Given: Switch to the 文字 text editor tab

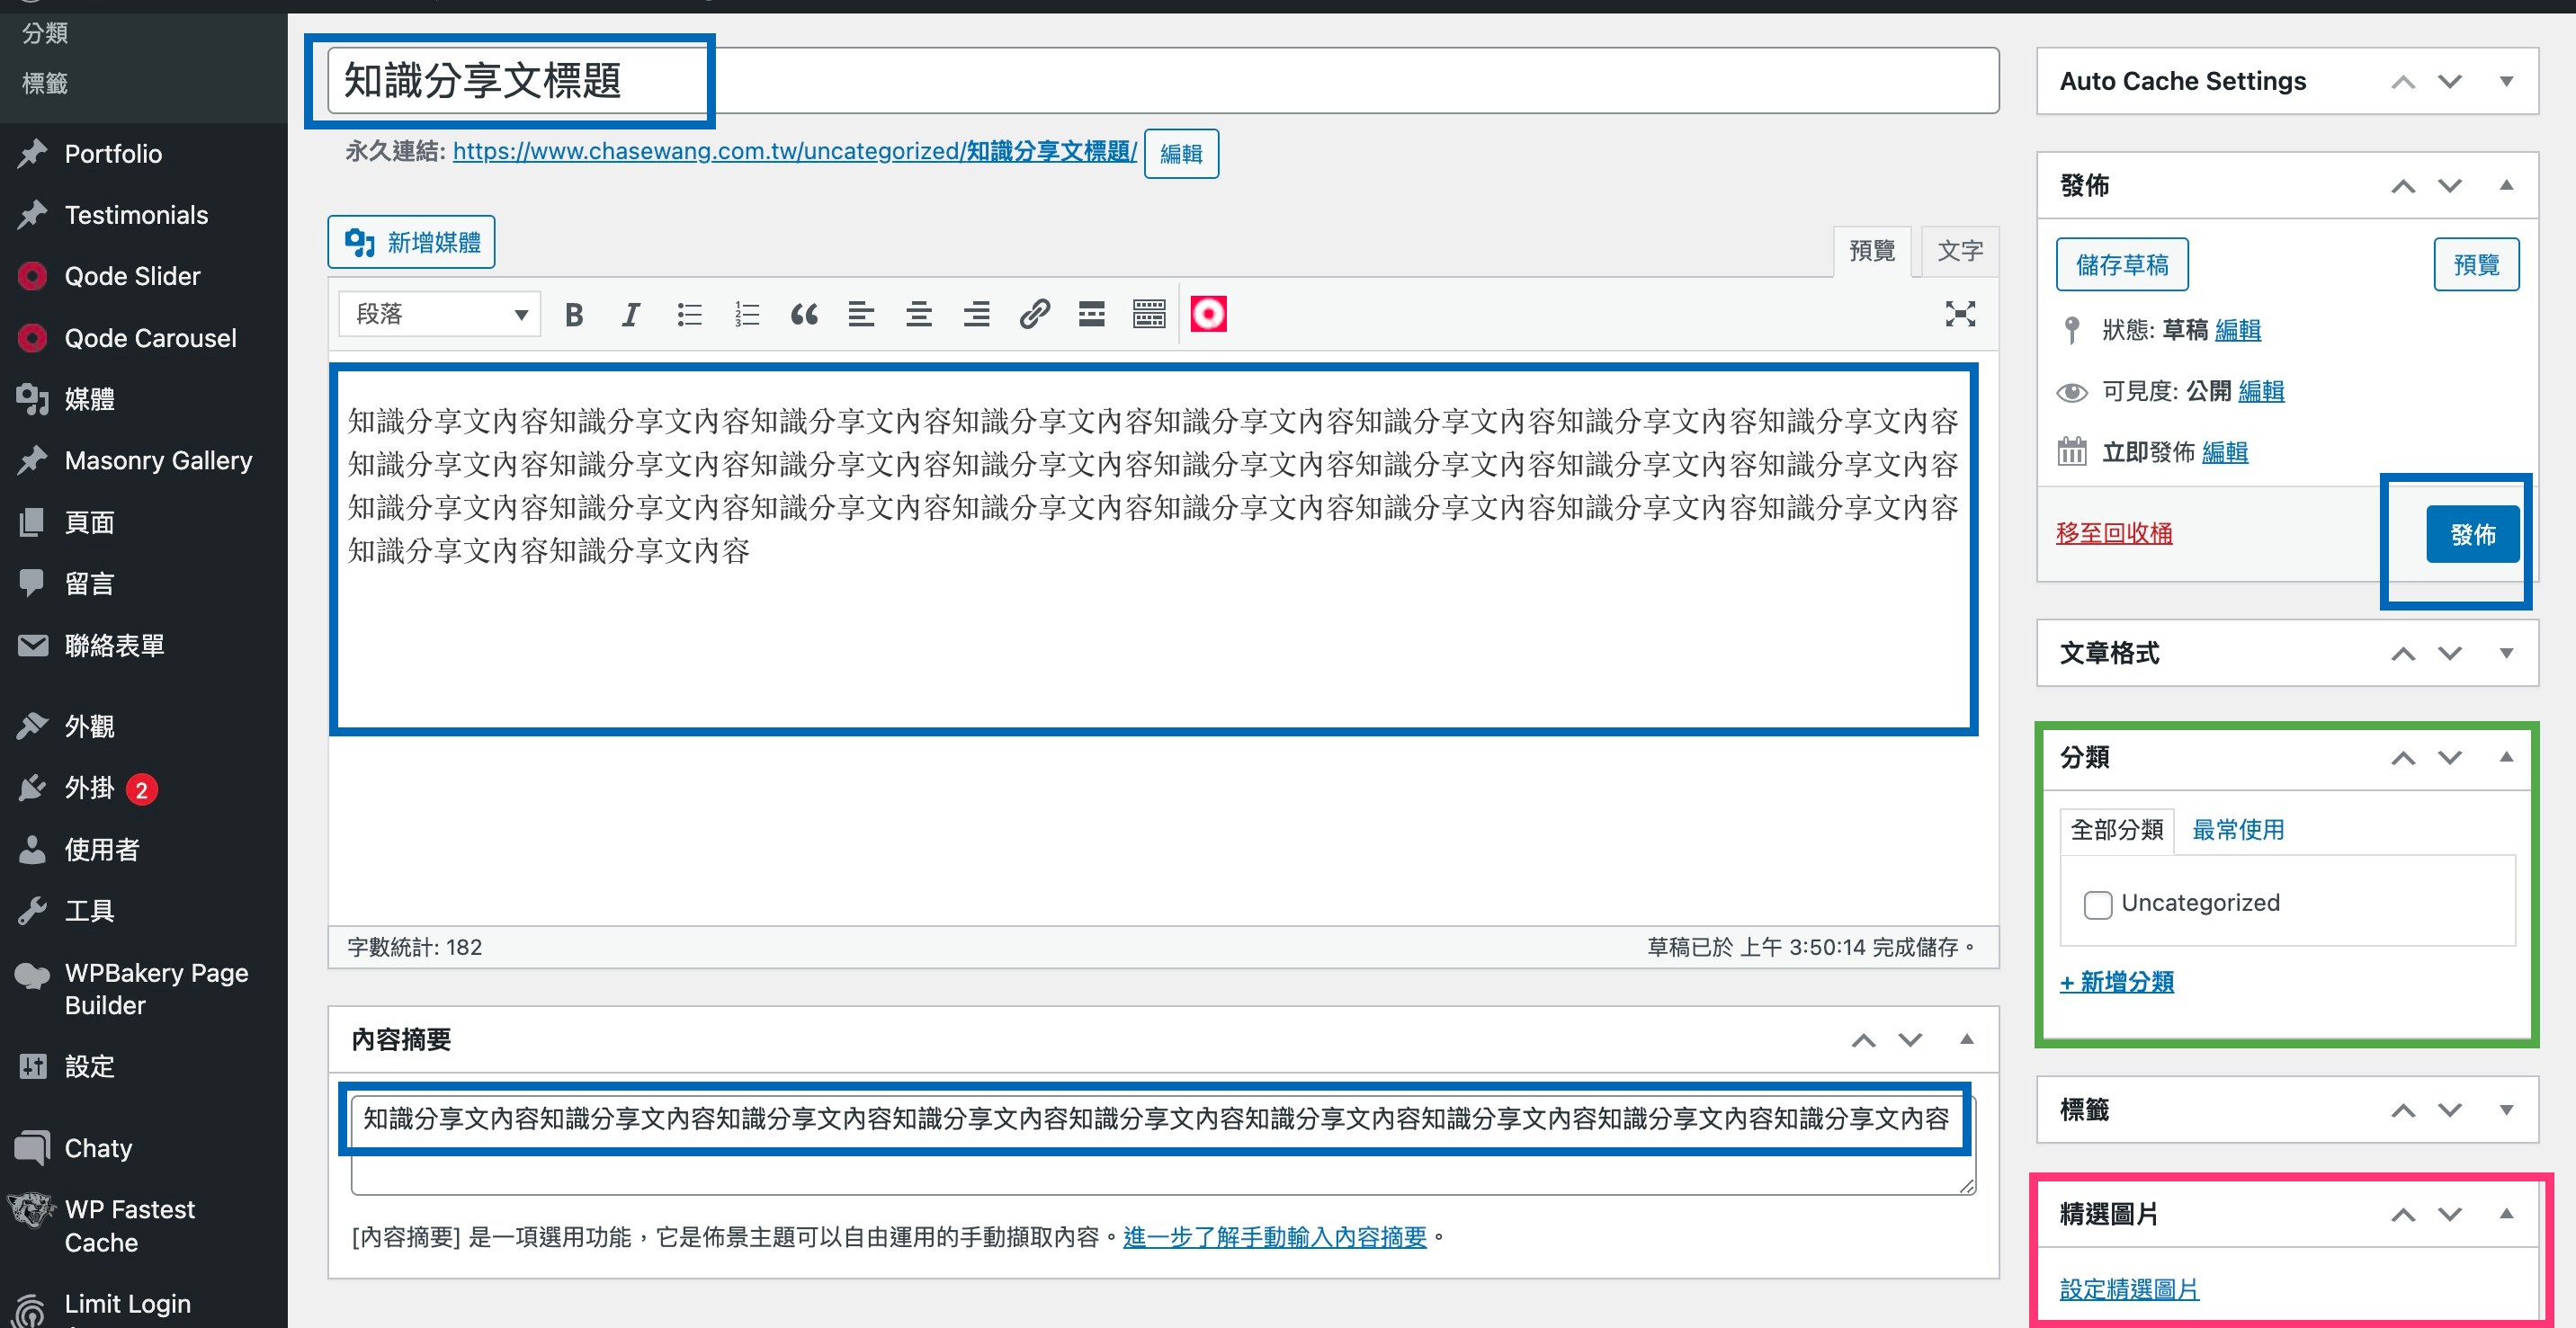Looking at the screenshot, I should (x=1960, y=251).
